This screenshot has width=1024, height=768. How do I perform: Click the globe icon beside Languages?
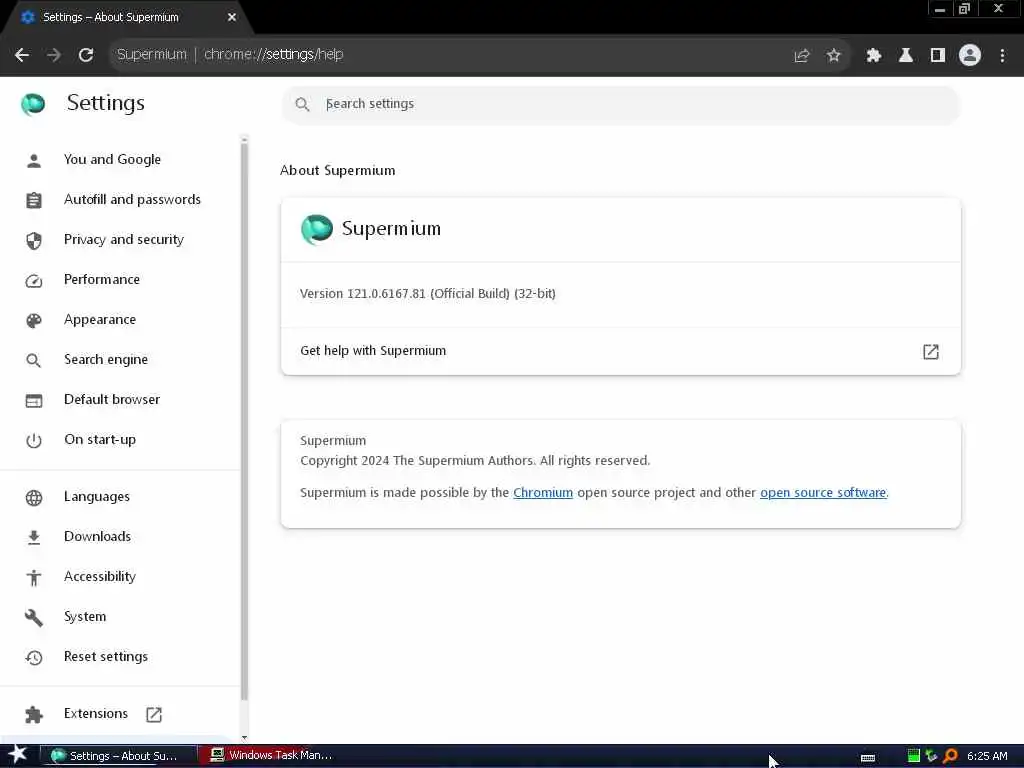(34, 498)
